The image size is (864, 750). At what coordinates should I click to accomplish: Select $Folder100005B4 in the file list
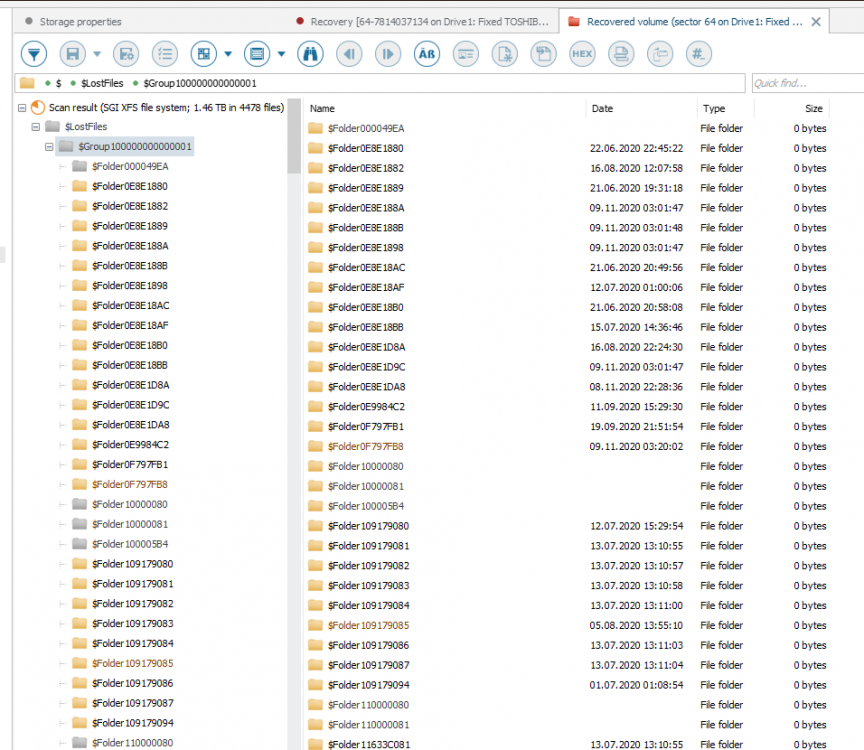(366, 506)
